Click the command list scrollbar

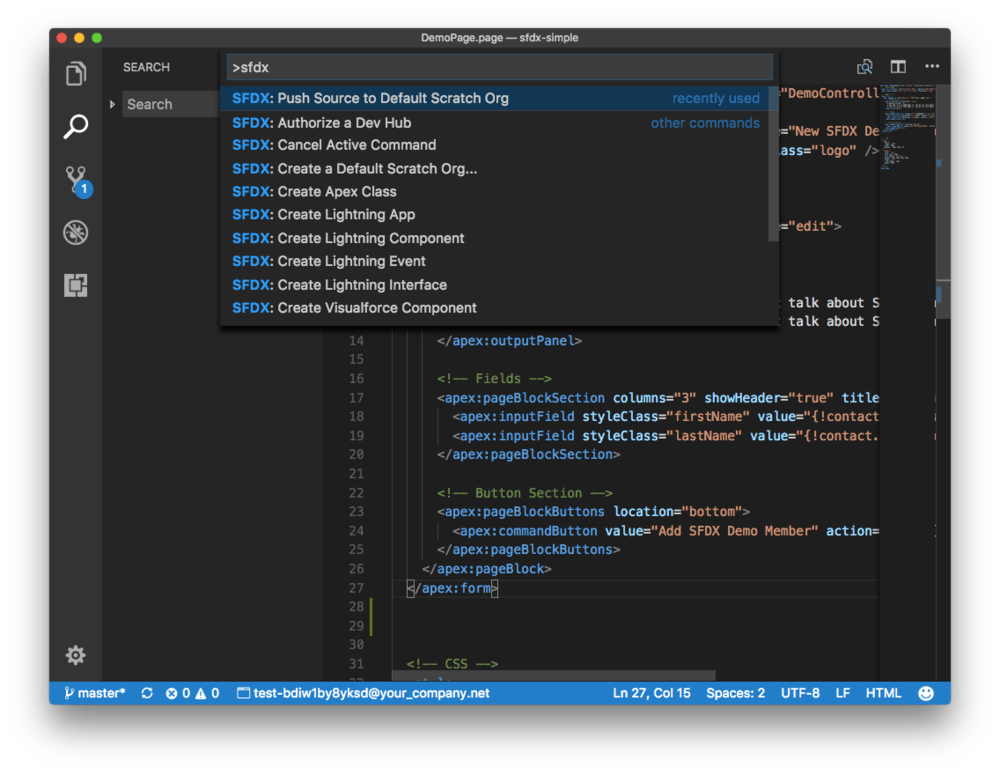tap(774, 164)
